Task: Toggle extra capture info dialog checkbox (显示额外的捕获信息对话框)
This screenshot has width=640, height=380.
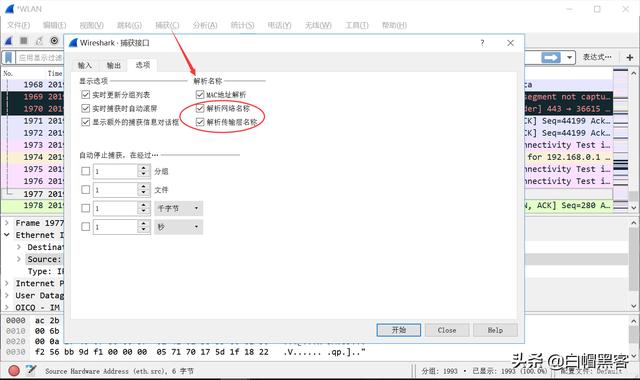Action: tap(85, 122)
